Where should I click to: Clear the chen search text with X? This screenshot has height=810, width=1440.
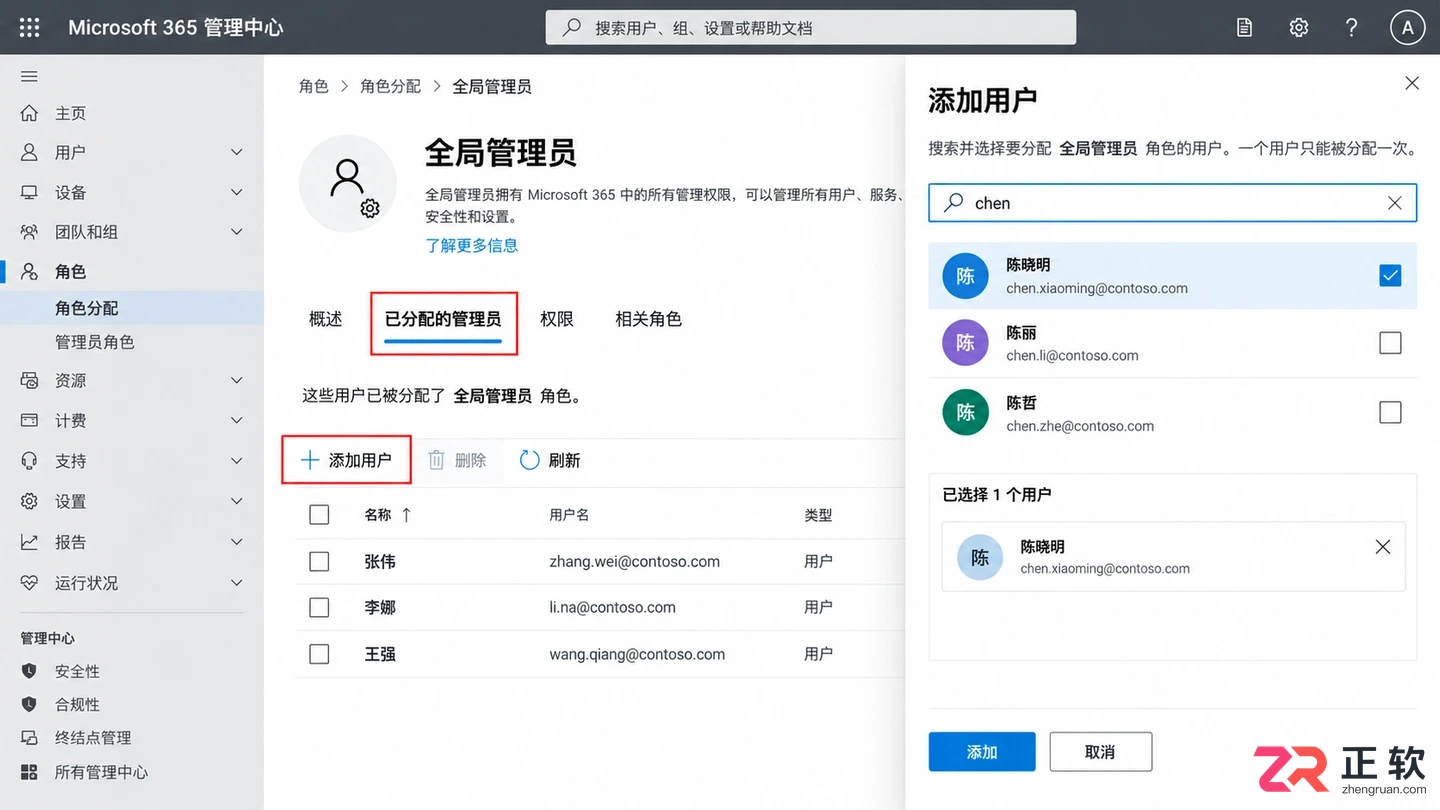pos(1395,203)
